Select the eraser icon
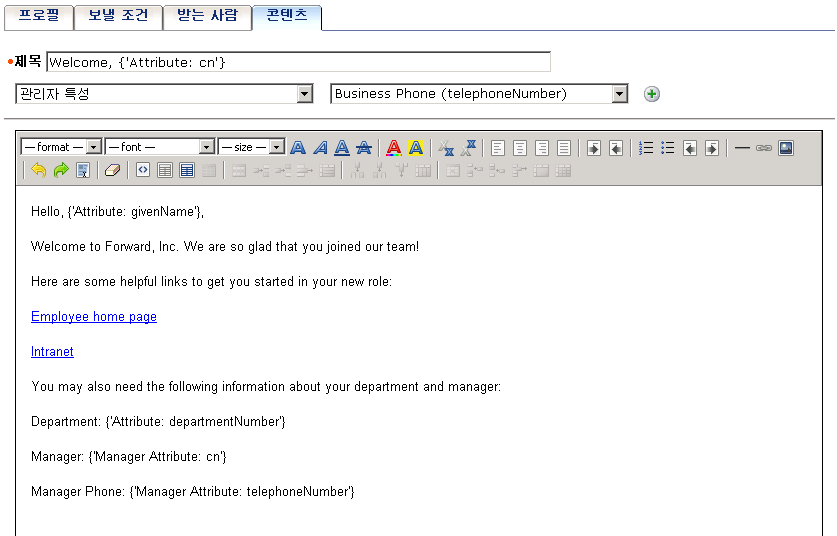The height and width of the screenshot is (536, 837). point(113,170)
